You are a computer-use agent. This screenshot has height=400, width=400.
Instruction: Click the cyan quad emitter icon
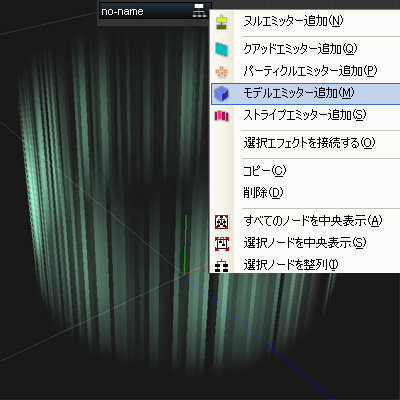222,49
